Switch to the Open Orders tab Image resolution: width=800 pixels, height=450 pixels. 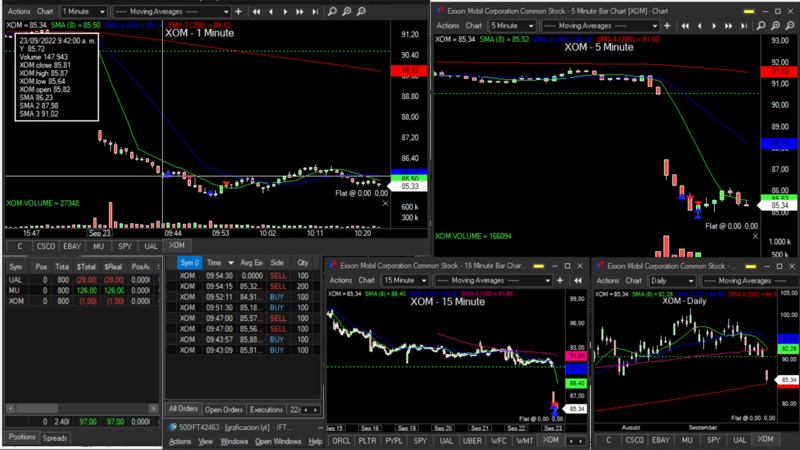pos(223,410)
